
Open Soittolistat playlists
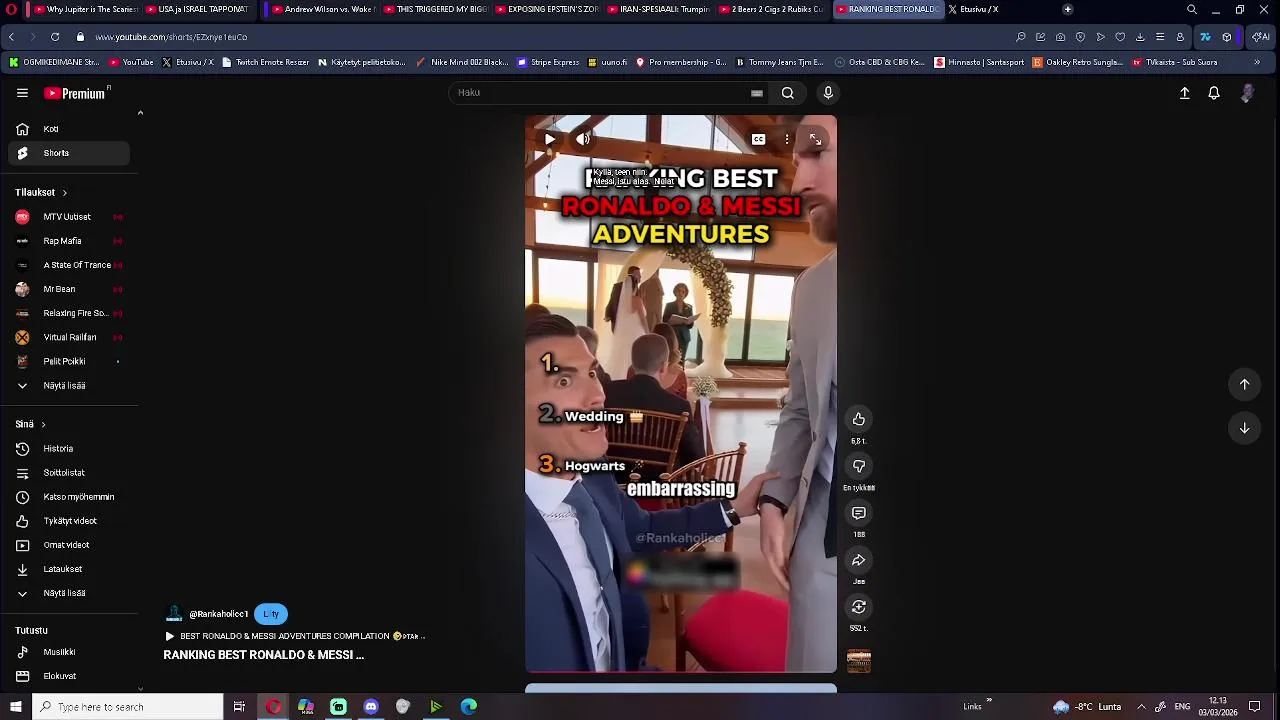tap(69, 473)
